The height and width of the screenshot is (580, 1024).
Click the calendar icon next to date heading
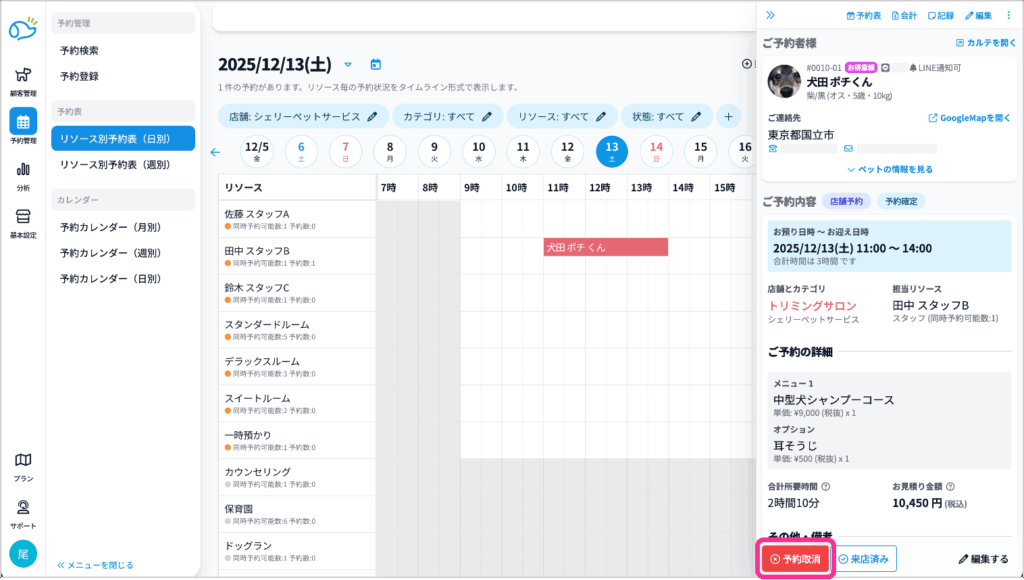pos(376,64)
